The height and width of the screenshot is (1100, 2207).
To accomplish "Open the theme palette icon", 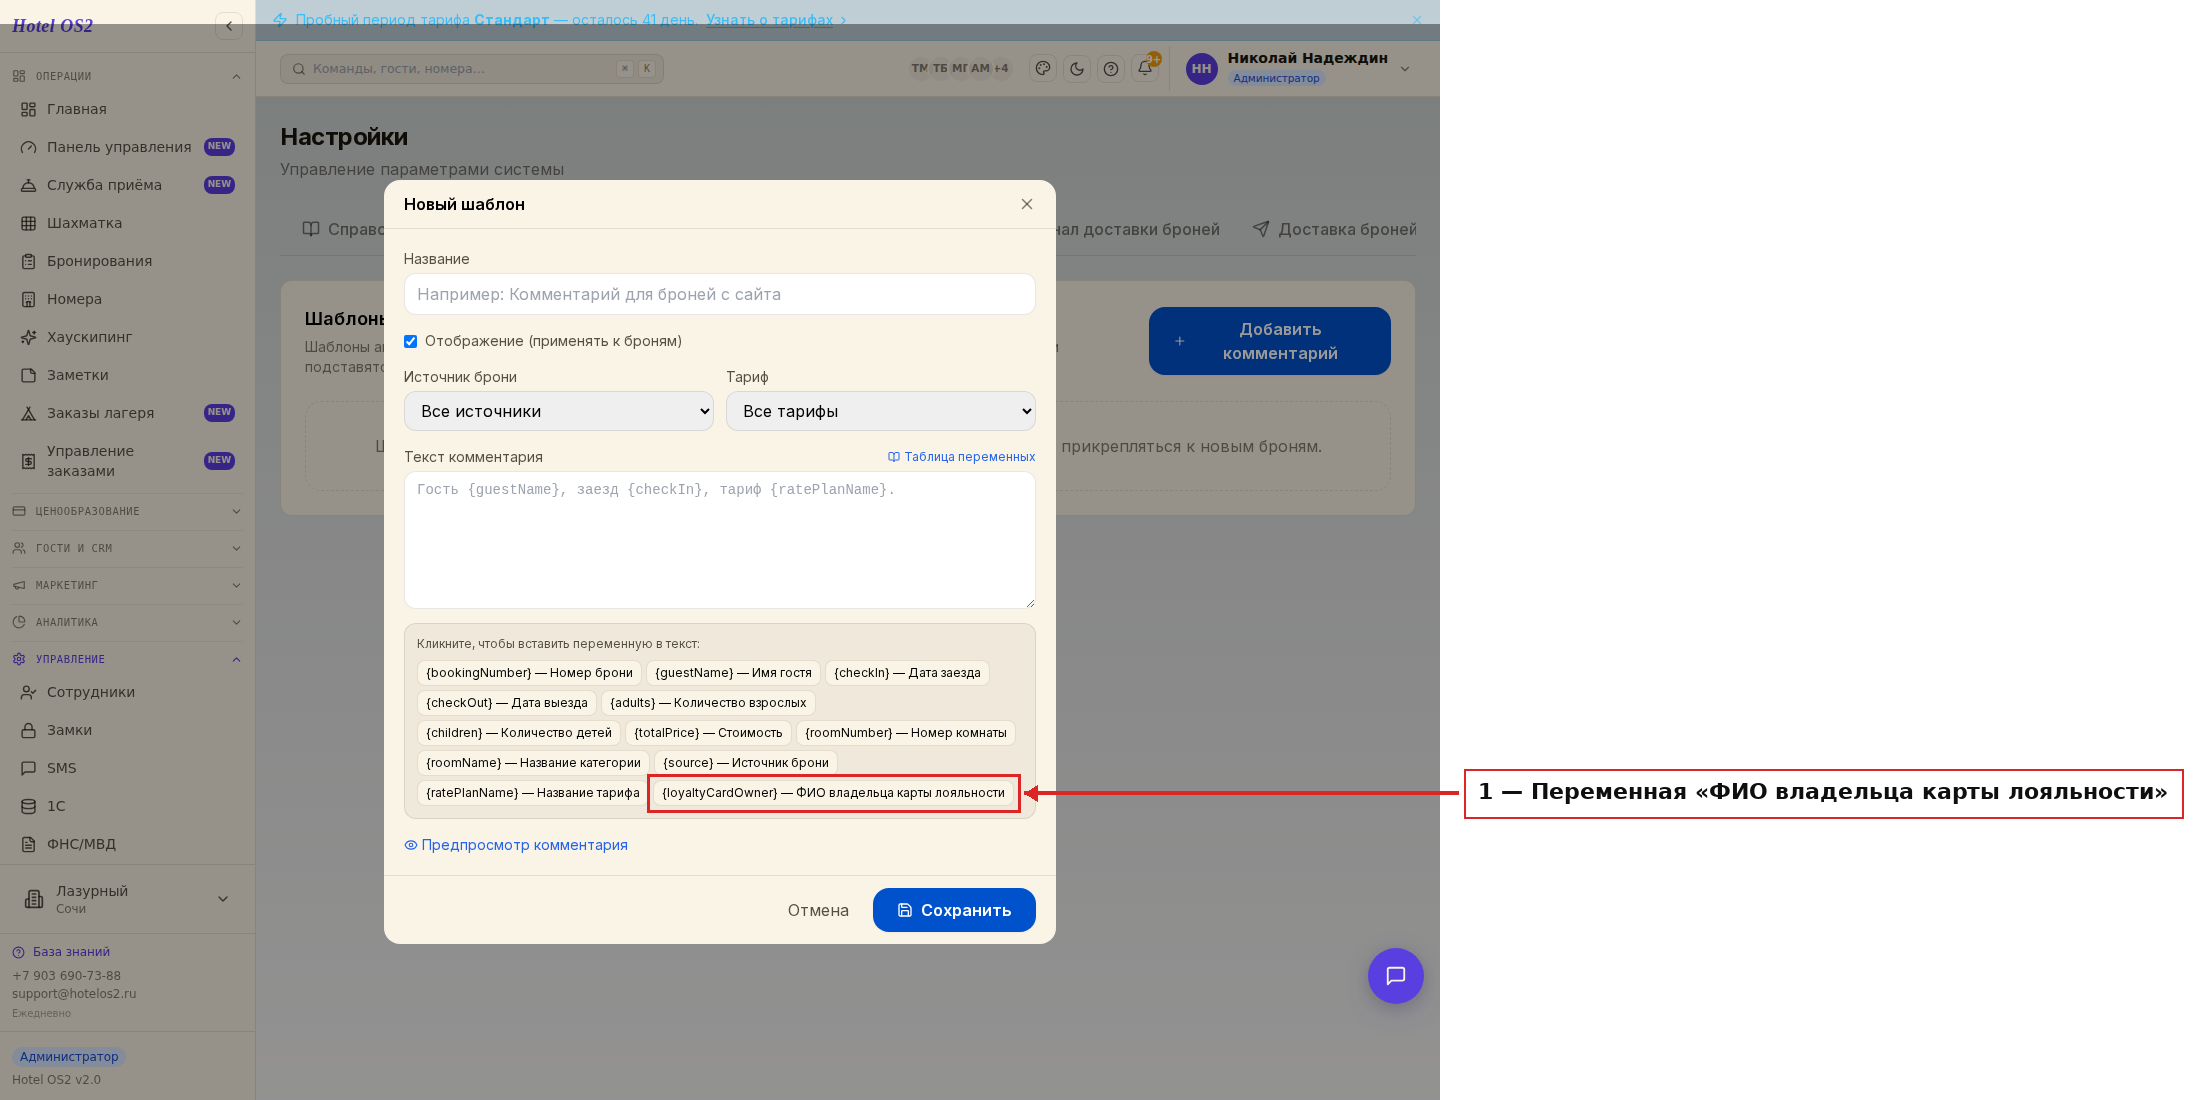I will click(1043, 69).
